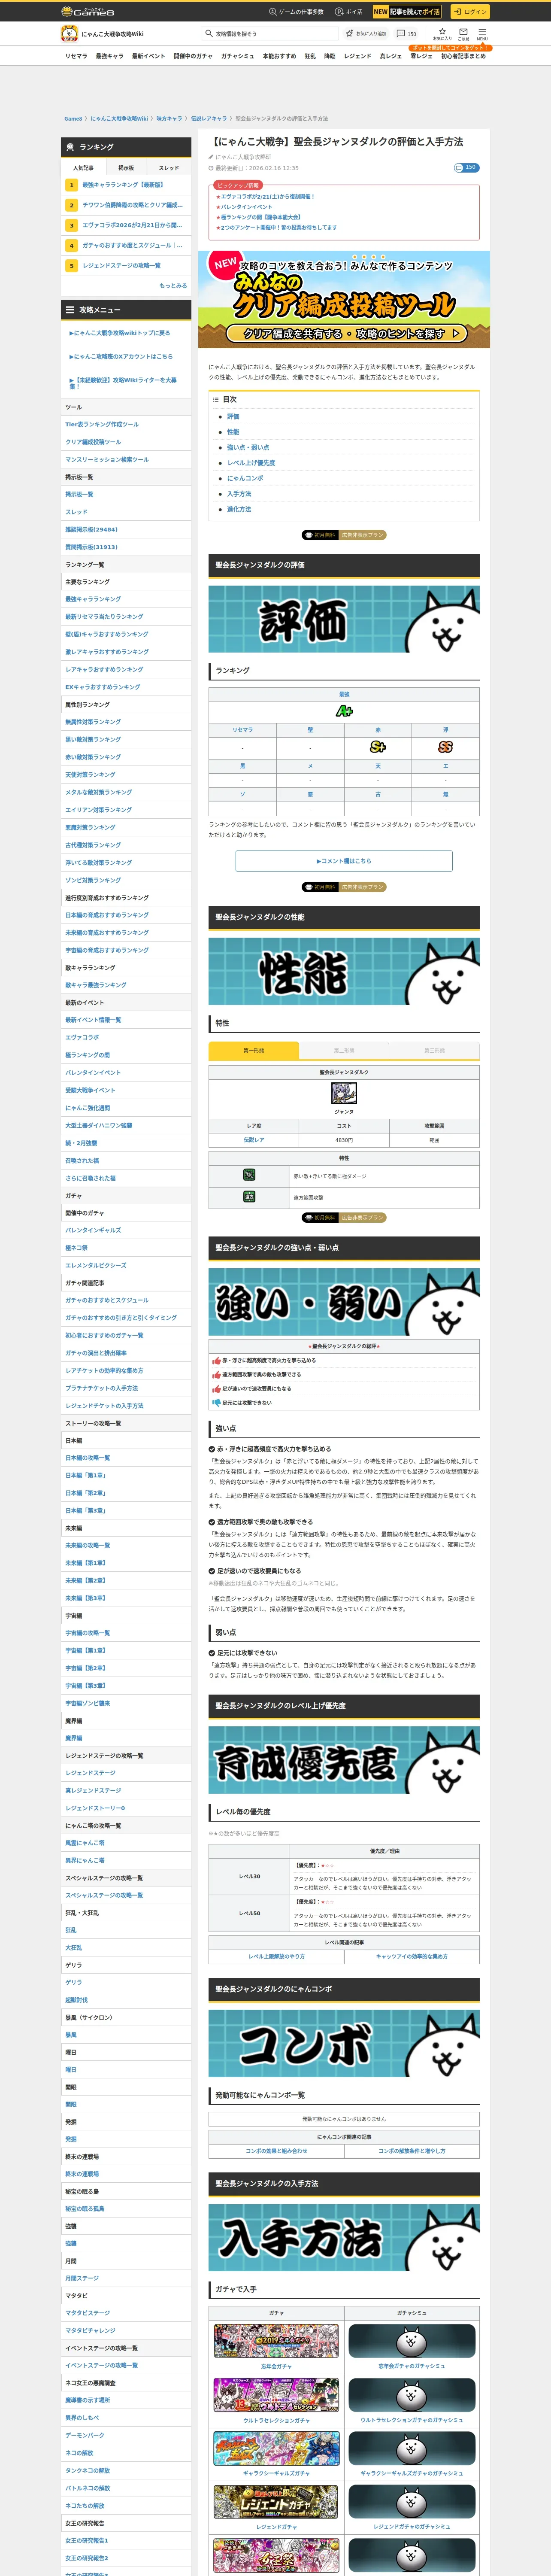
Task: Open 忘年会ガチャ text link
Action: pos(276,2366)
